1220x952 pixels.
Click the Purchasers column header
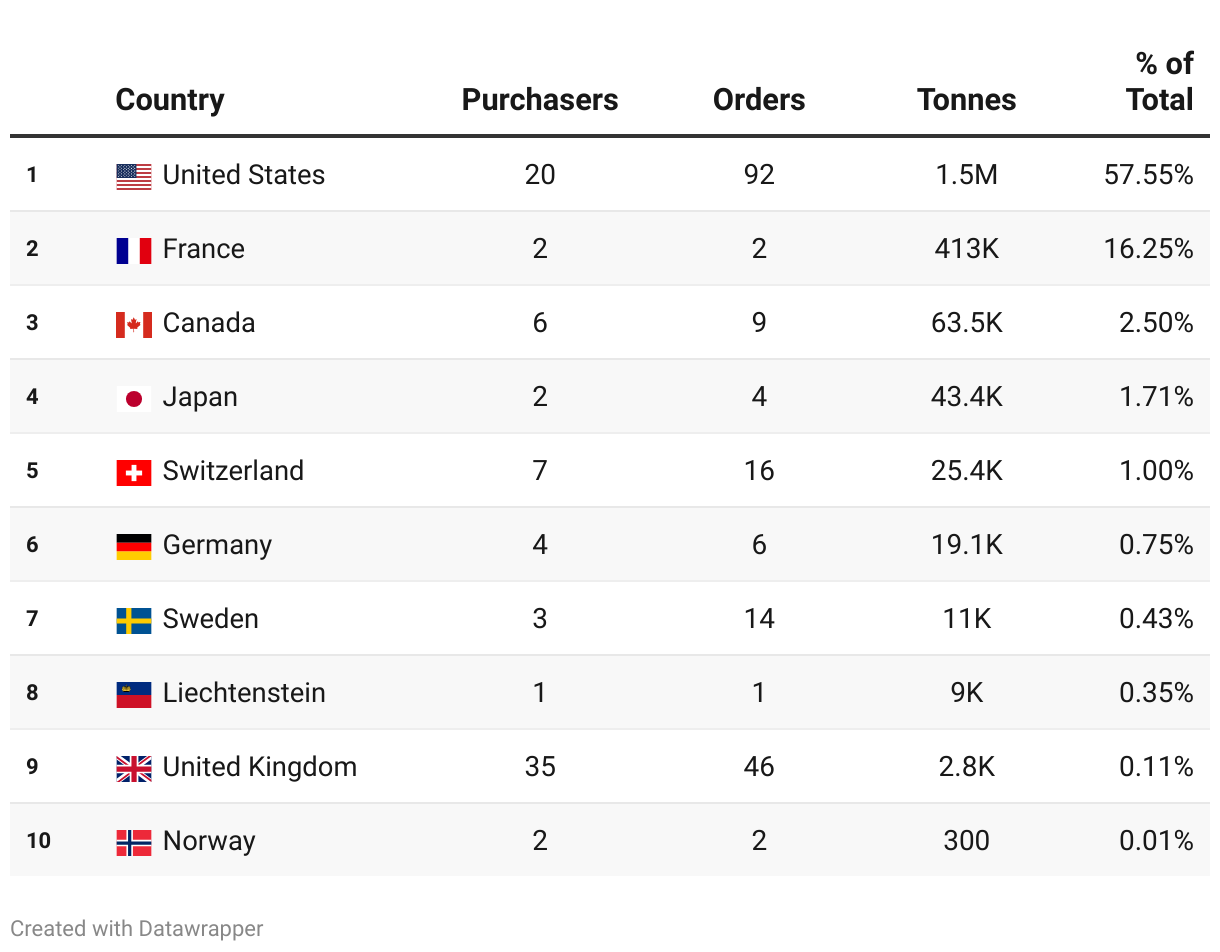point(540,100)
